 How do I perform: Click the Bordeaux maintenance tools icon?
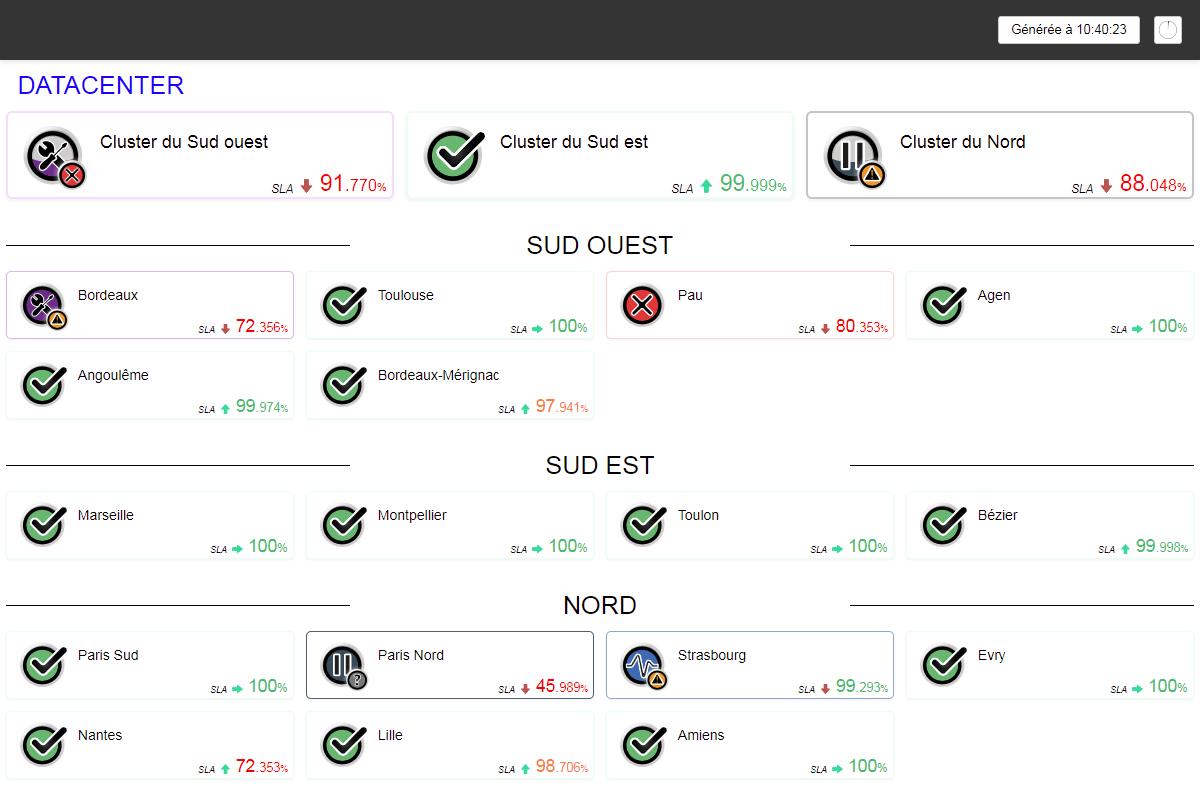tap(43, 305)
